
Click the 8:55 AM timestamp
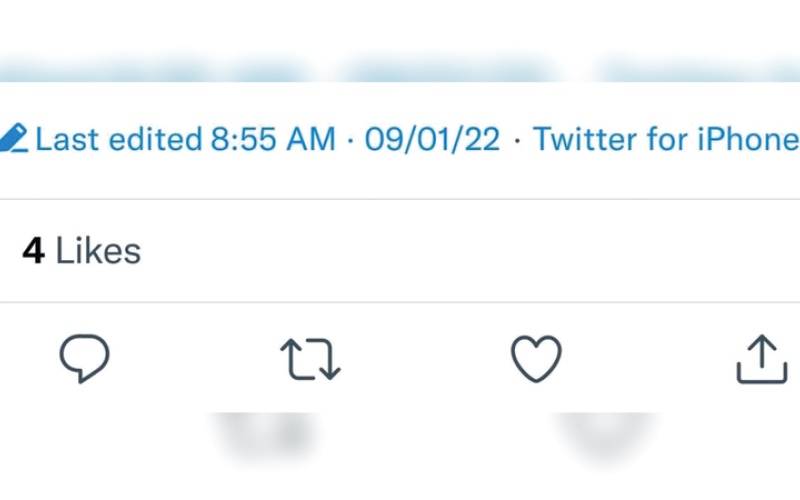coord(273,139)
